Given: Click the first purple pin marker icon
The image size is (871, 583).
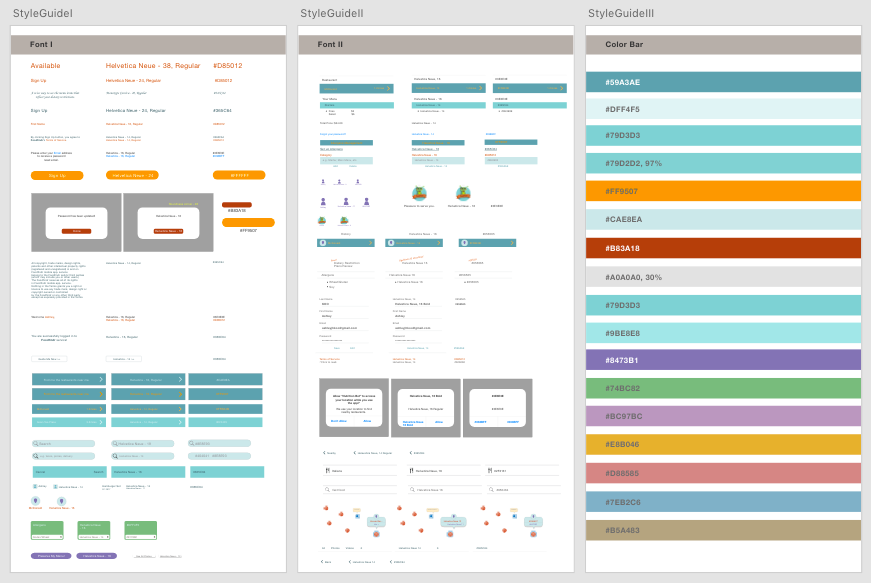Looking at the screenshot, I should coord(35,500).
